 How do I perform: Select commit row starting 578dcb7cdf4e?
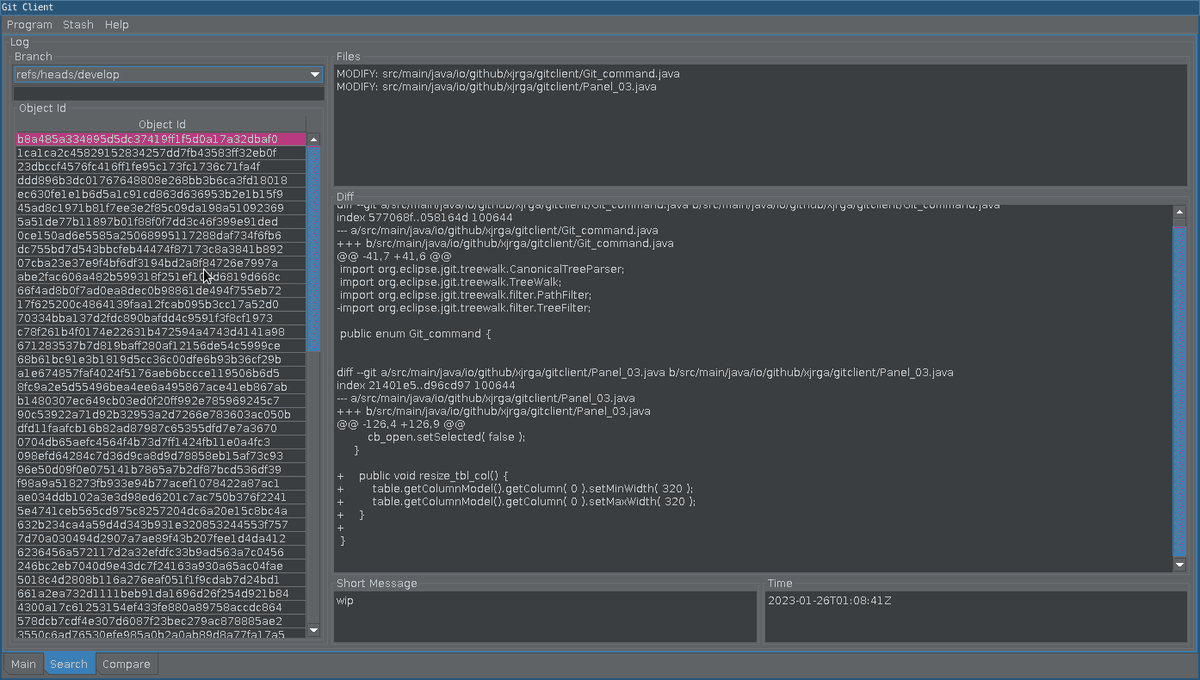(x=161, y=621)
